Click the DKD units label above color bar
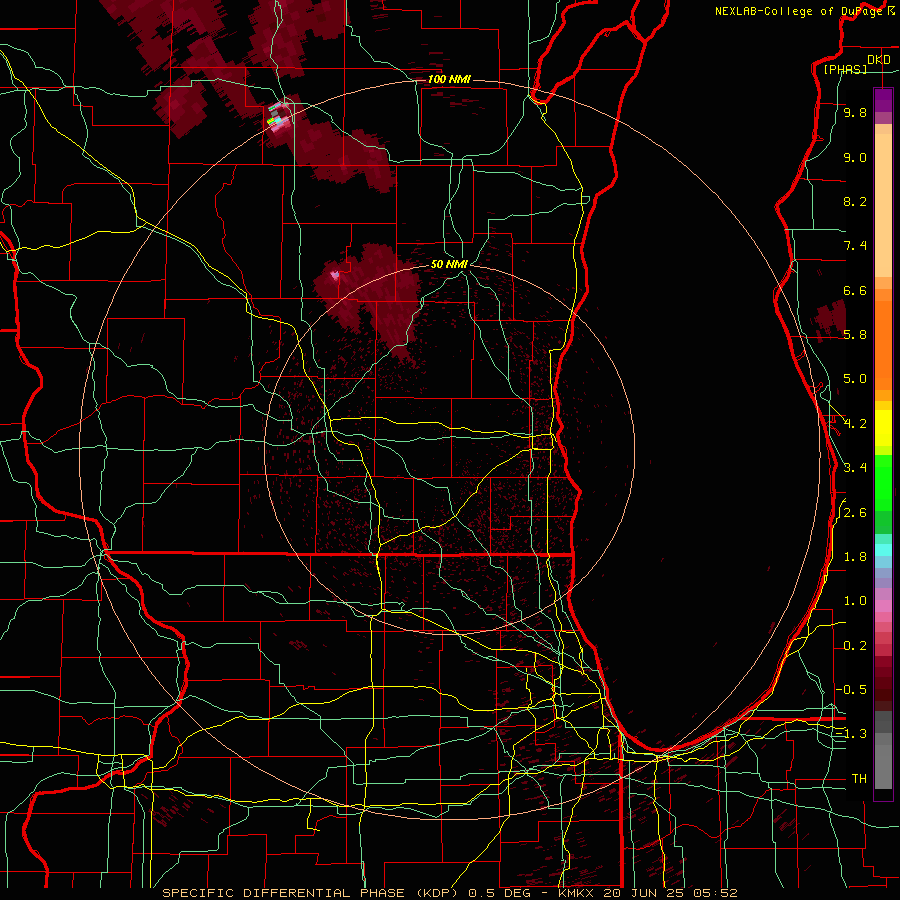Screen dimensions: 900x900 (879, 60)
